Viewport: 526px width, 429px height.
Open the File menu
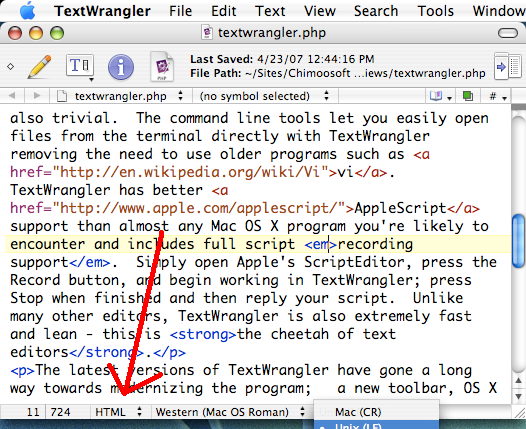pos(180,11)
